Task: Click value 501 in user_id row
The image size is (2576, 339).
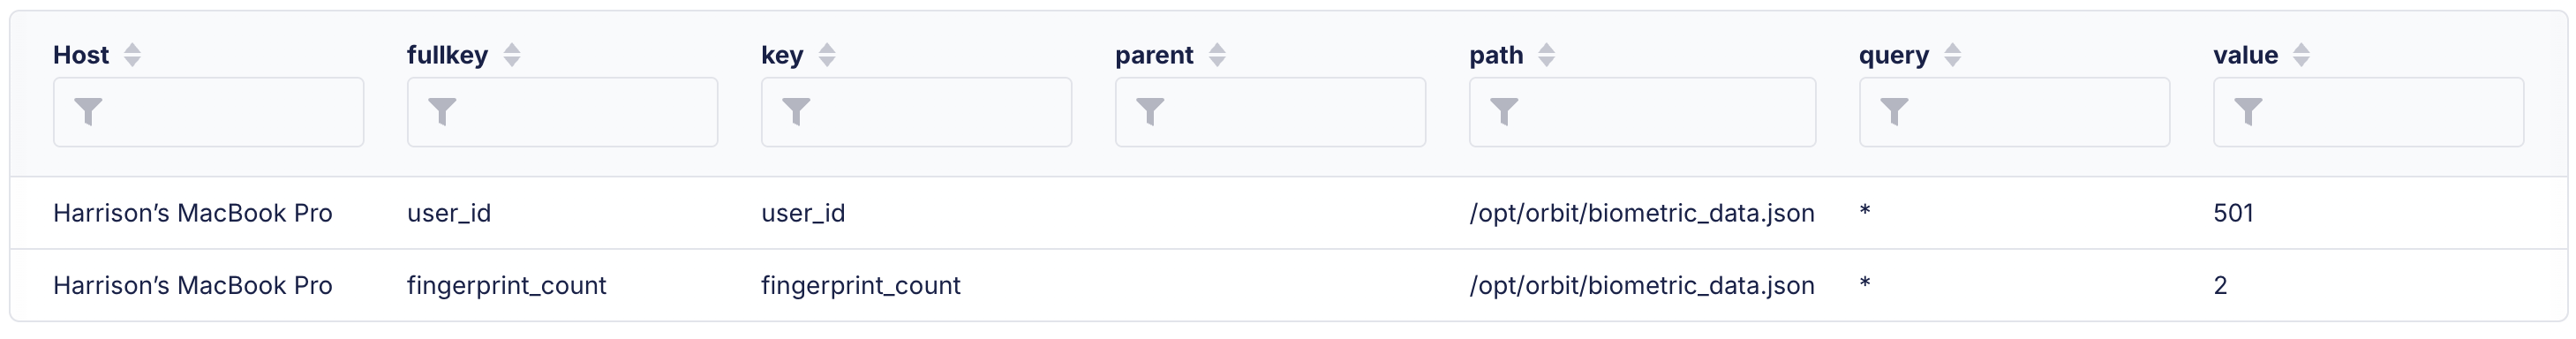Action: (2233, 213)
